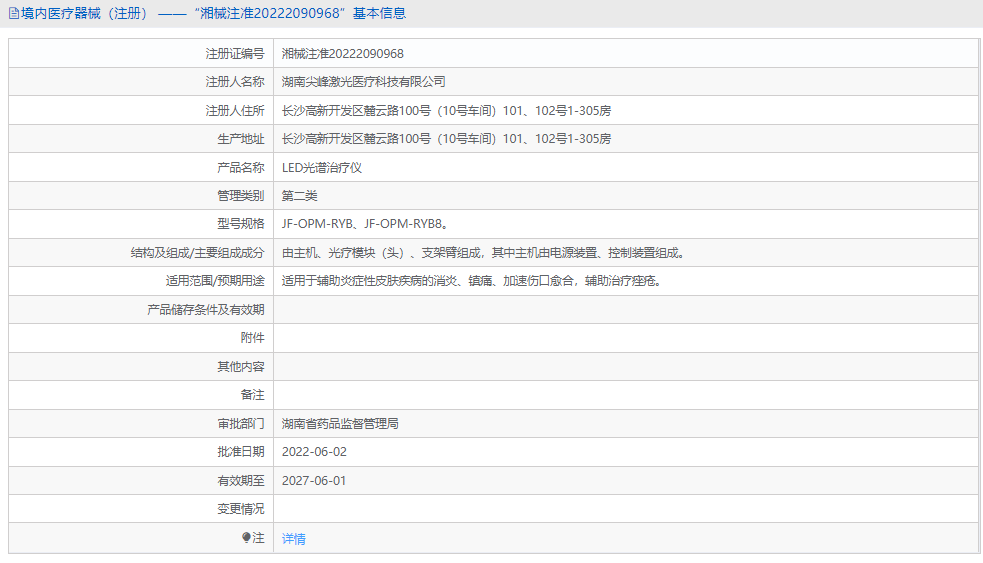Click the 型号规格 label
Screen dimensions: 983x563
[241, 224]
